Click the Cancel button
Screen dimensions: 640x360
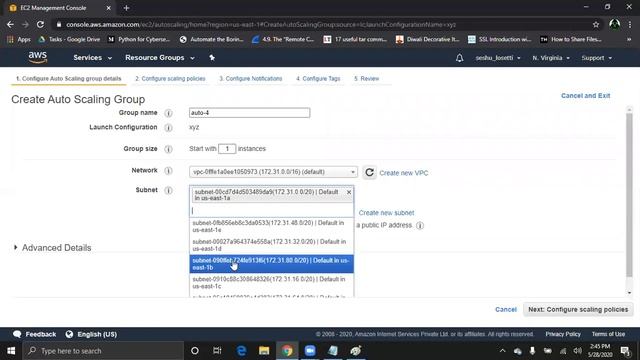[x=506, y=309]
